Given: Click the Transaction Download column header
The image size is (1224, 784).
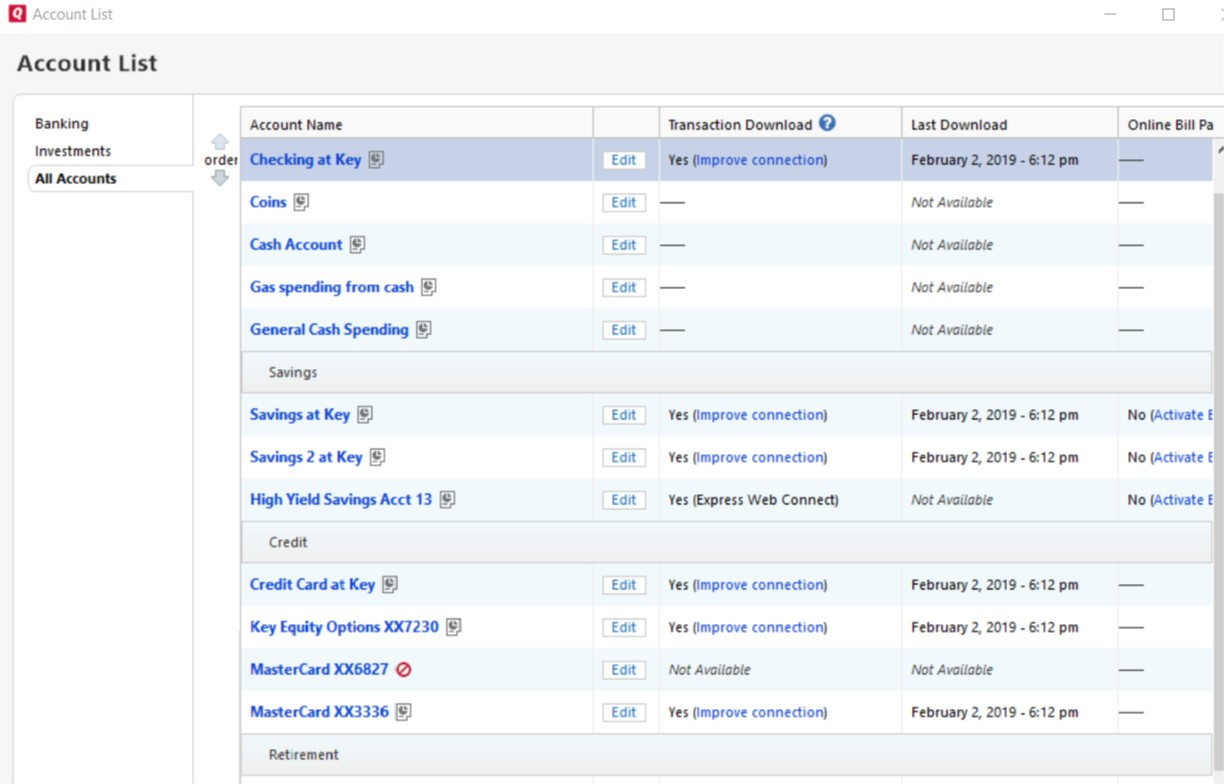Looking at the screenshot, I should pos(780,124).
